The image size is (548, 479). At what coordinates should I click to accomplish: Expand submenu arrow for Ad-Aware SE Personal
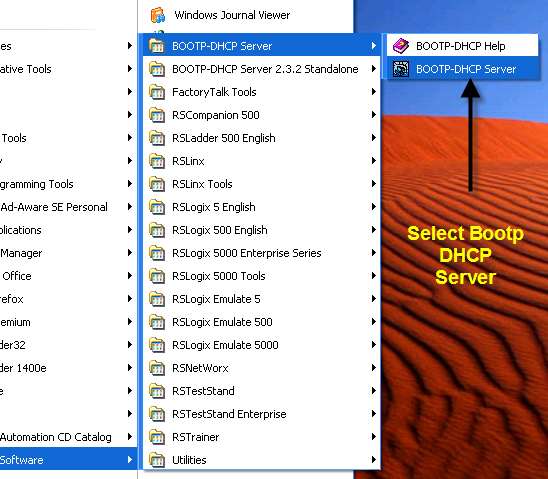pos(130,207)
